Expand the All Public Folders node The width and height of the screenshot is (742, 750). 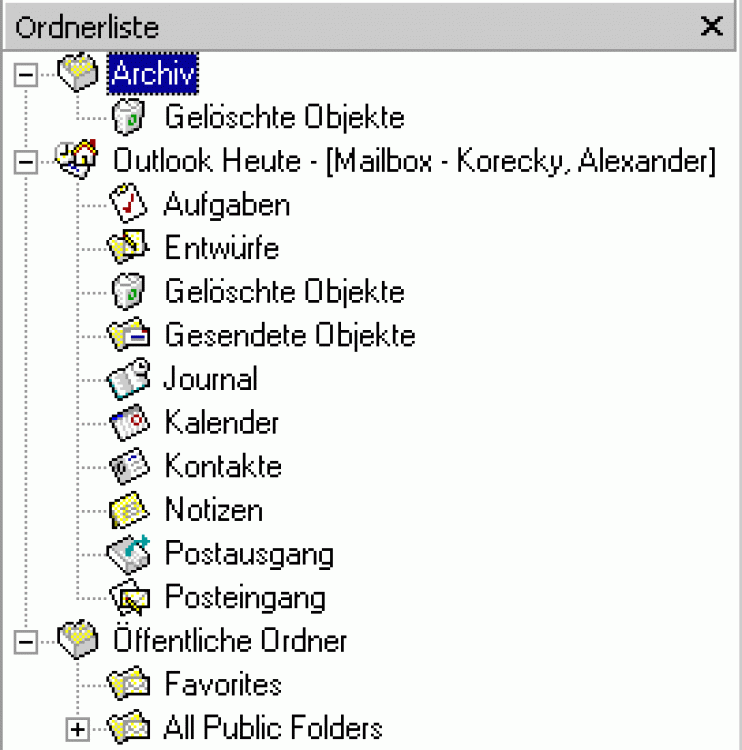77,728
